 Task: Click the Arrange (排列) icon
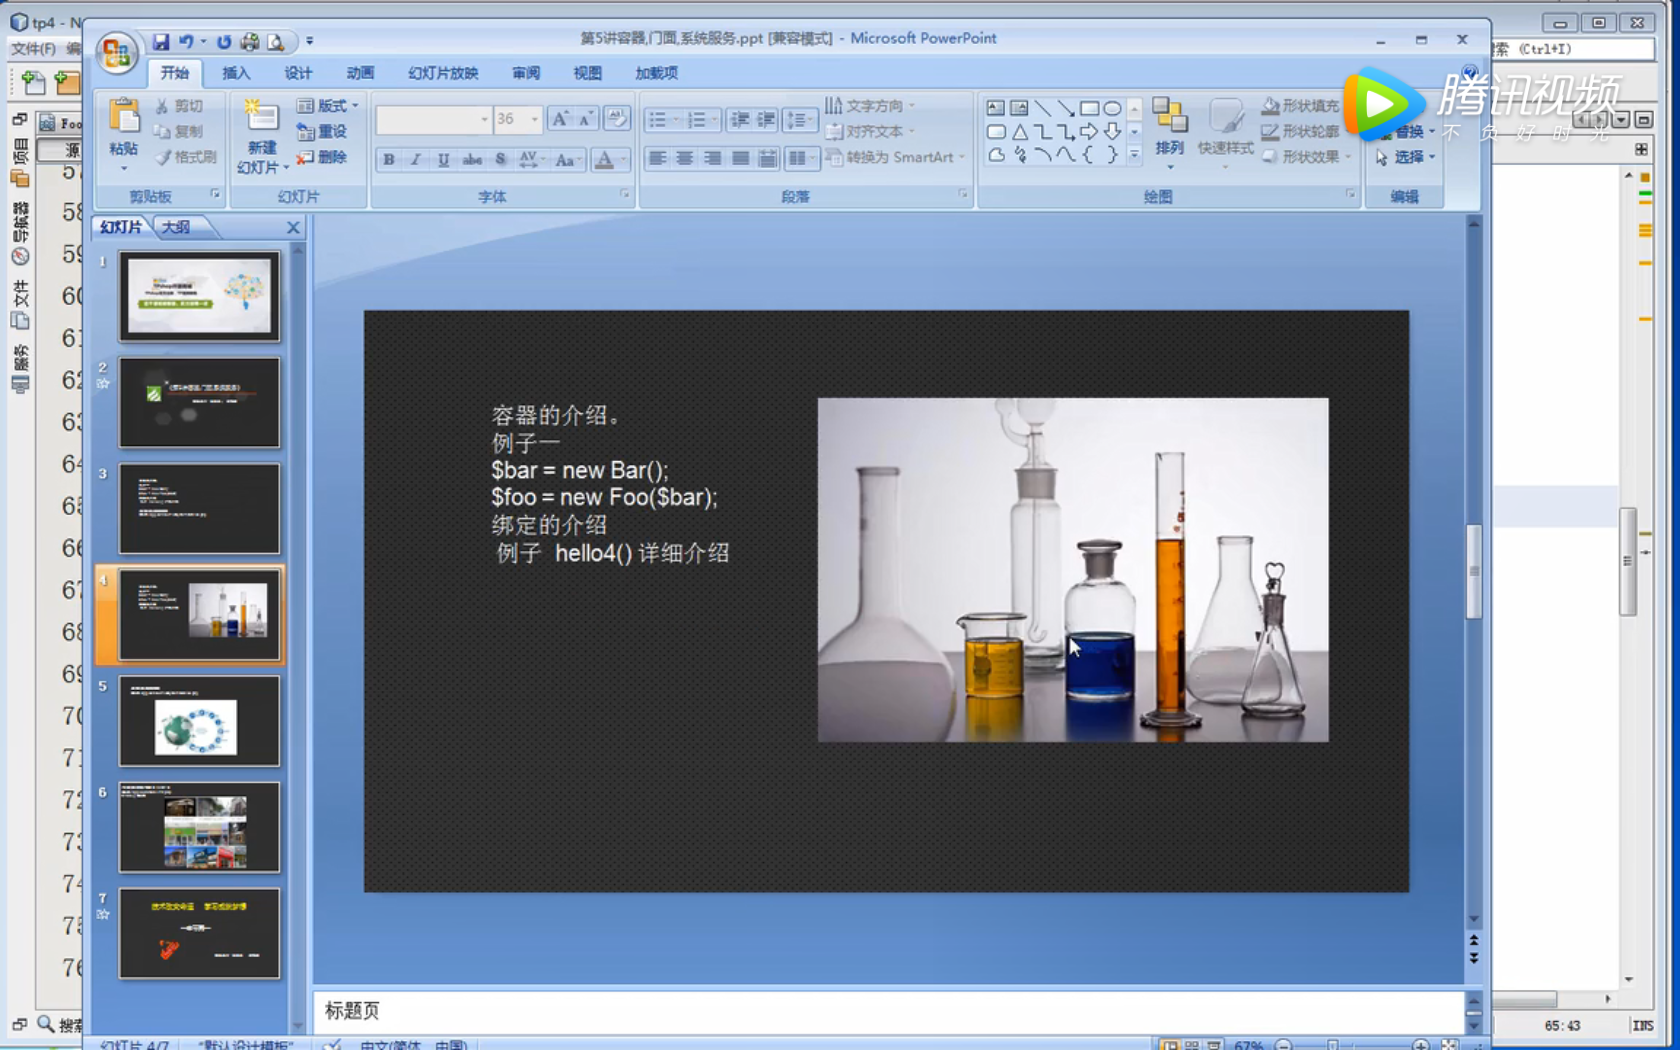pyautogui.click(x=1169, y=115)
